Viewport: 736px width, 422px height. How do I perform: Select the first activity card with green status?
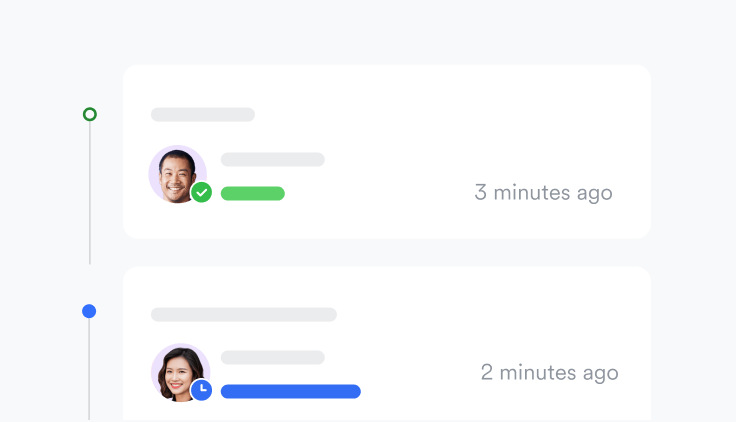tap(387, 151)
